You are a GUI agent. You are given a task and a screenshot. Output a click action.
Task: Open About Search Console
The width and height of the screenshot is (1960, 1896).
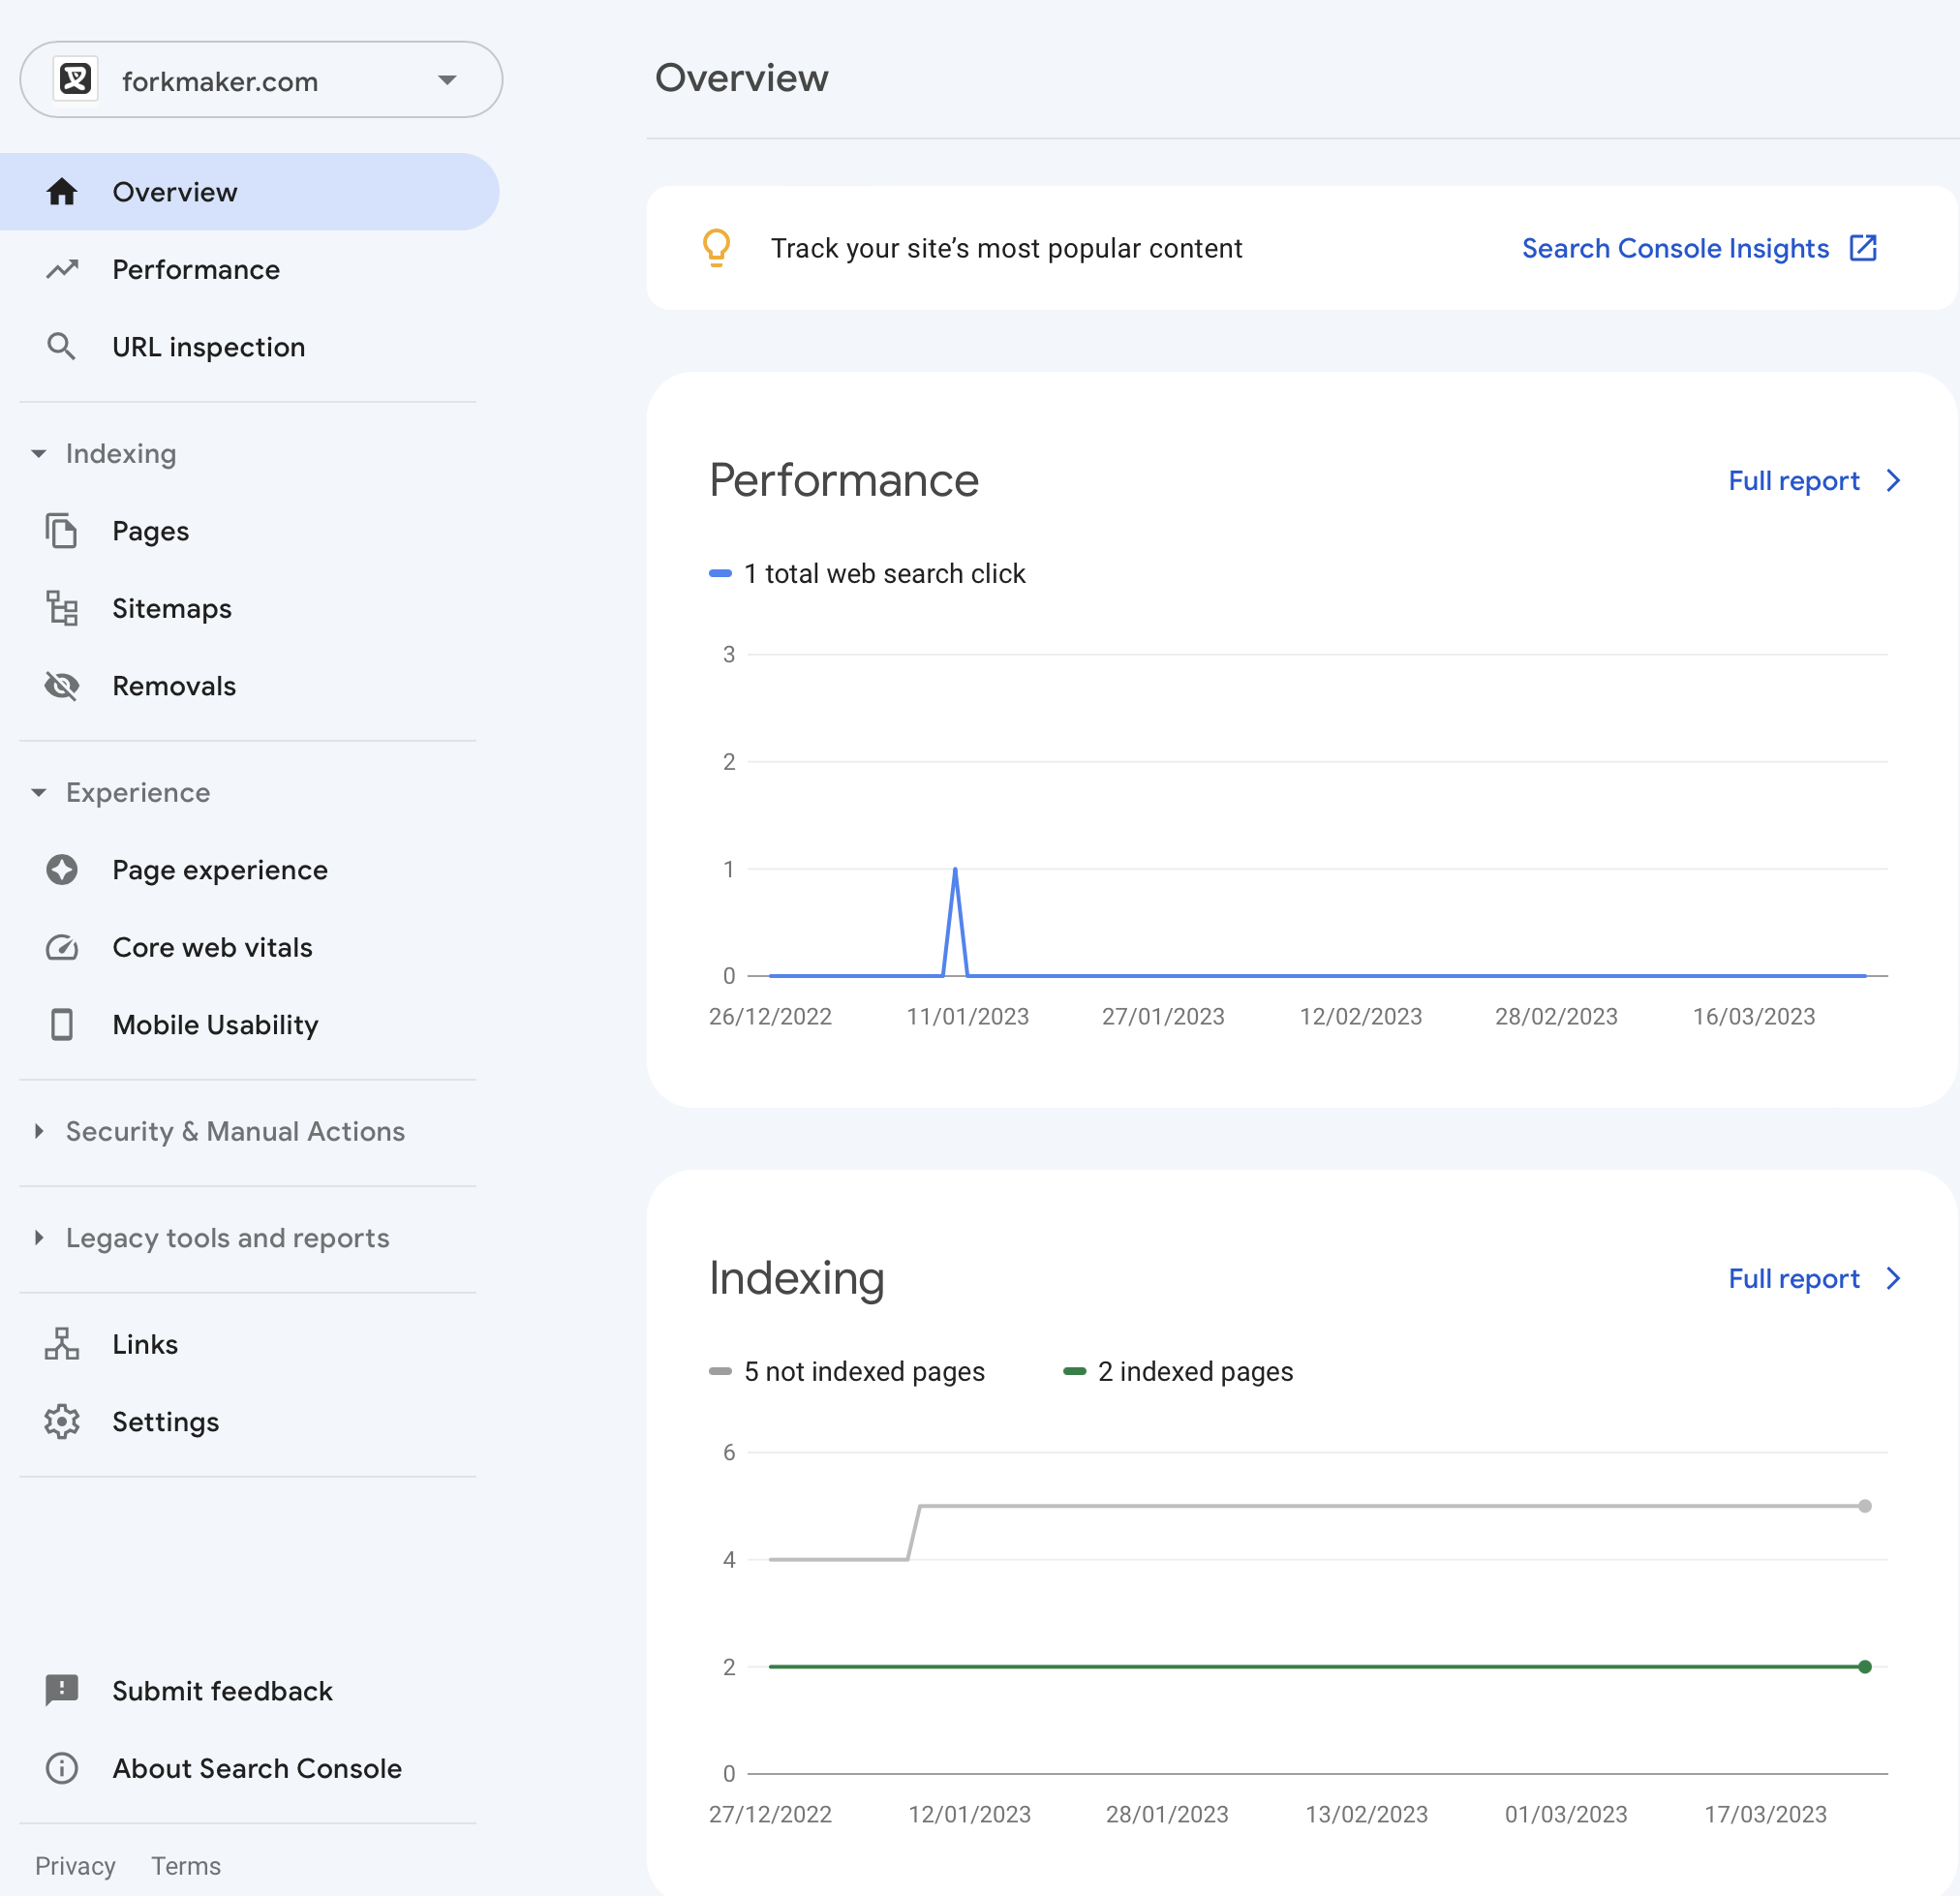[x=257, y=1768]
